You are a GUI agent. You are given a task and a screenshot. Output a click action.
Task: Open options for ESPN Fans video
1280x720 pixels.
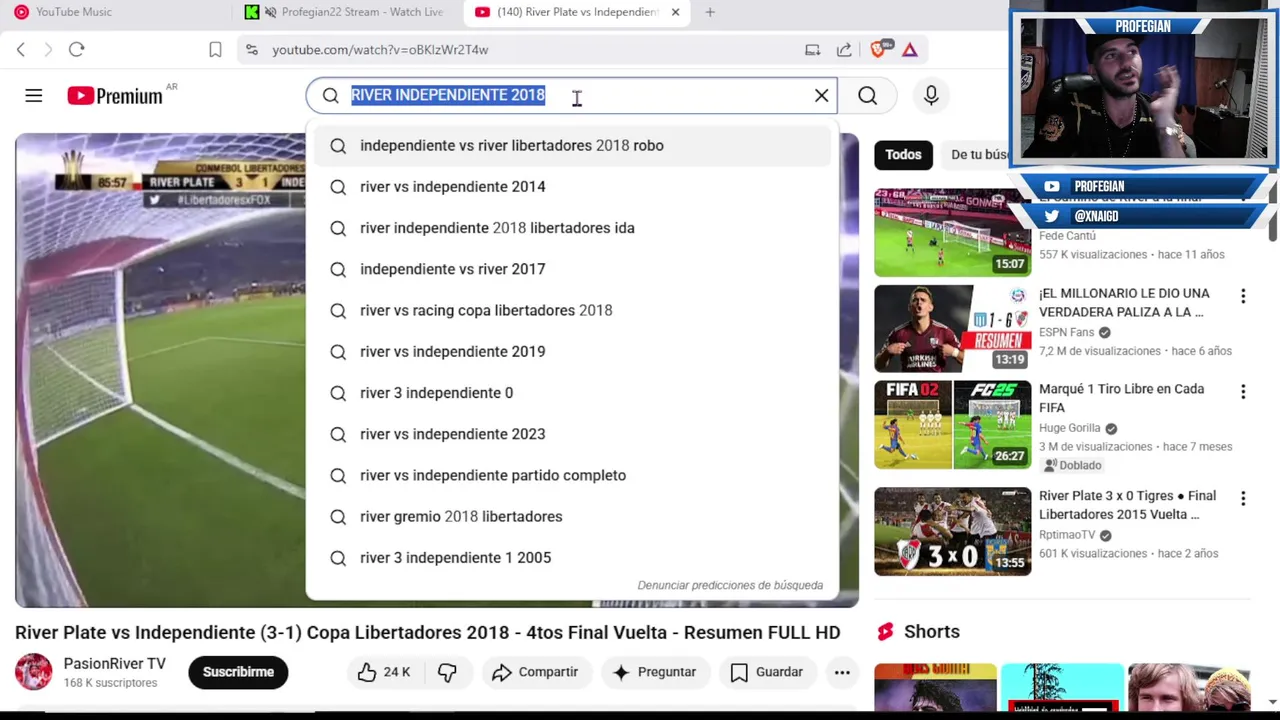(1243, 297)
